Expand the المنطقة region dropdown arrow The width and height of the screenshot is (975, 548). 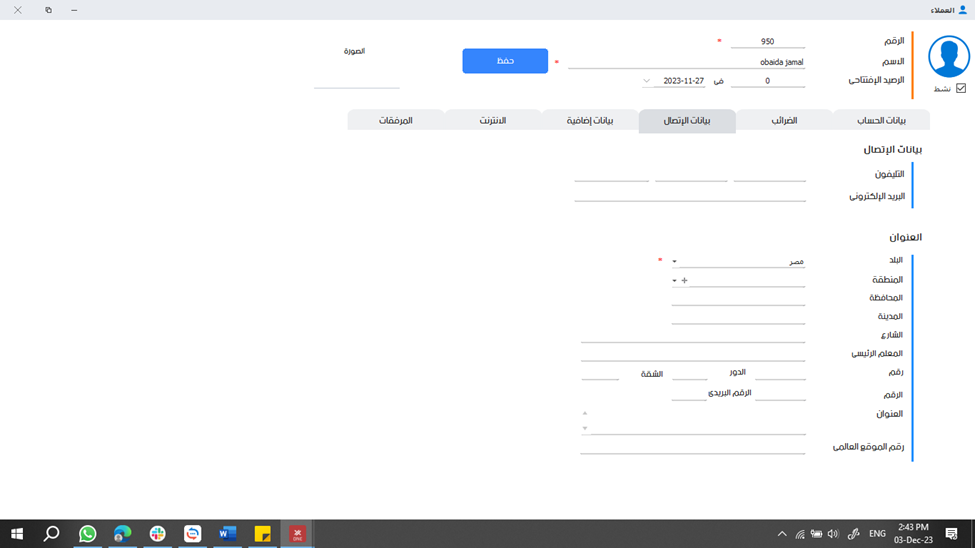(x=674, y=281)
